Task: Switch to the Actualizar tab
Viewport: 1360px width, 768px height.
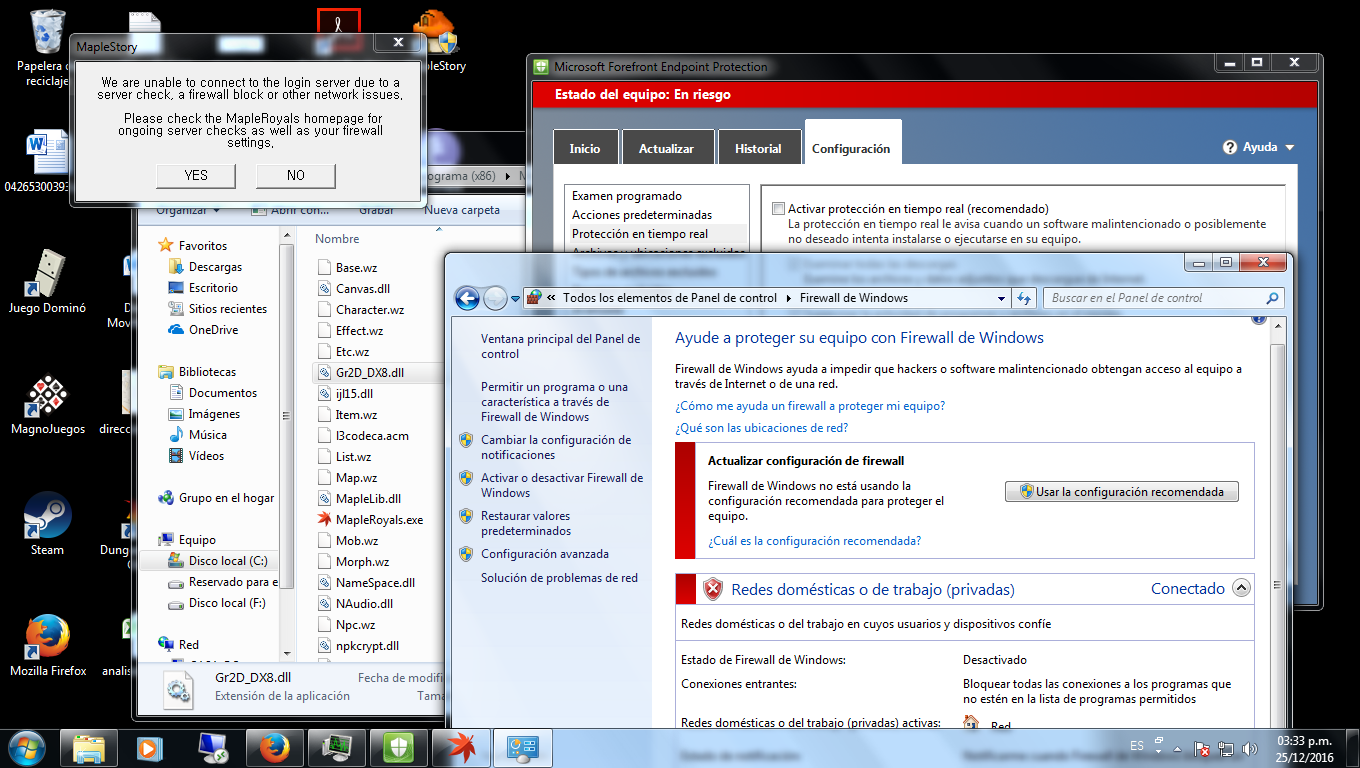Action: [x=666, y=148]
